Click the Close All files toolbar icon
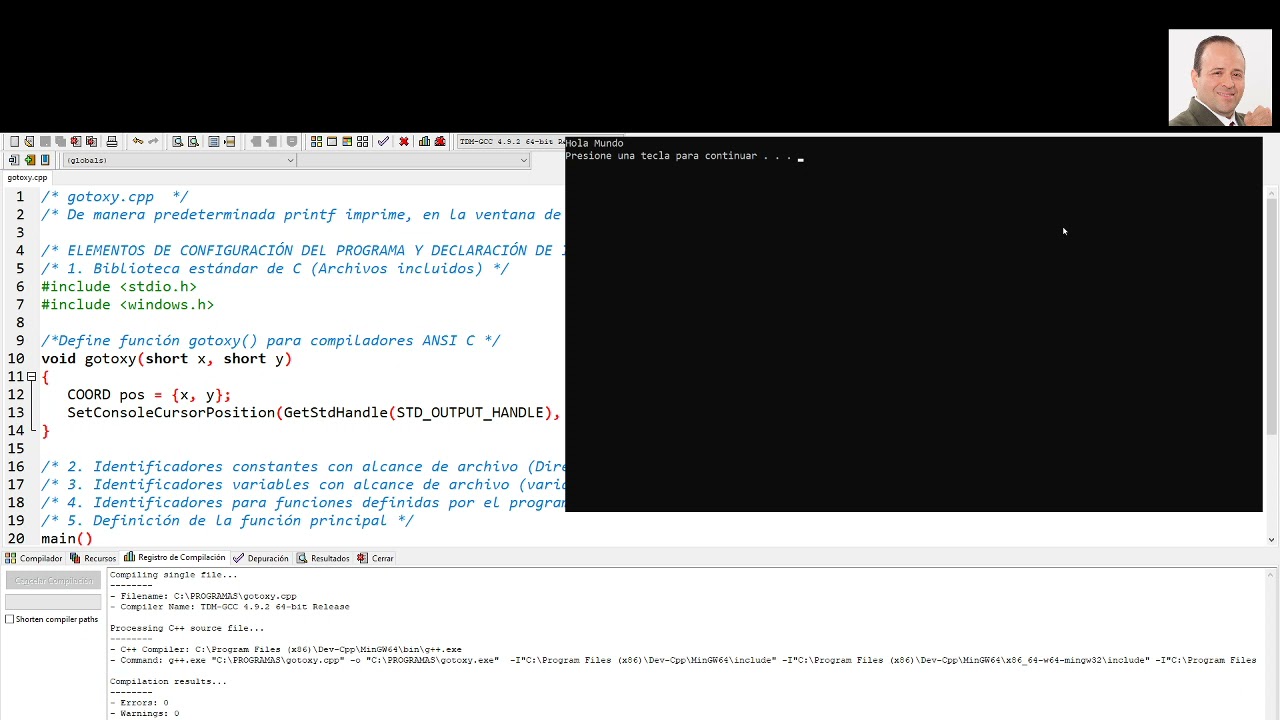Image resolution: width=1280 pixels, height=720 pixels. click(91, 141)
